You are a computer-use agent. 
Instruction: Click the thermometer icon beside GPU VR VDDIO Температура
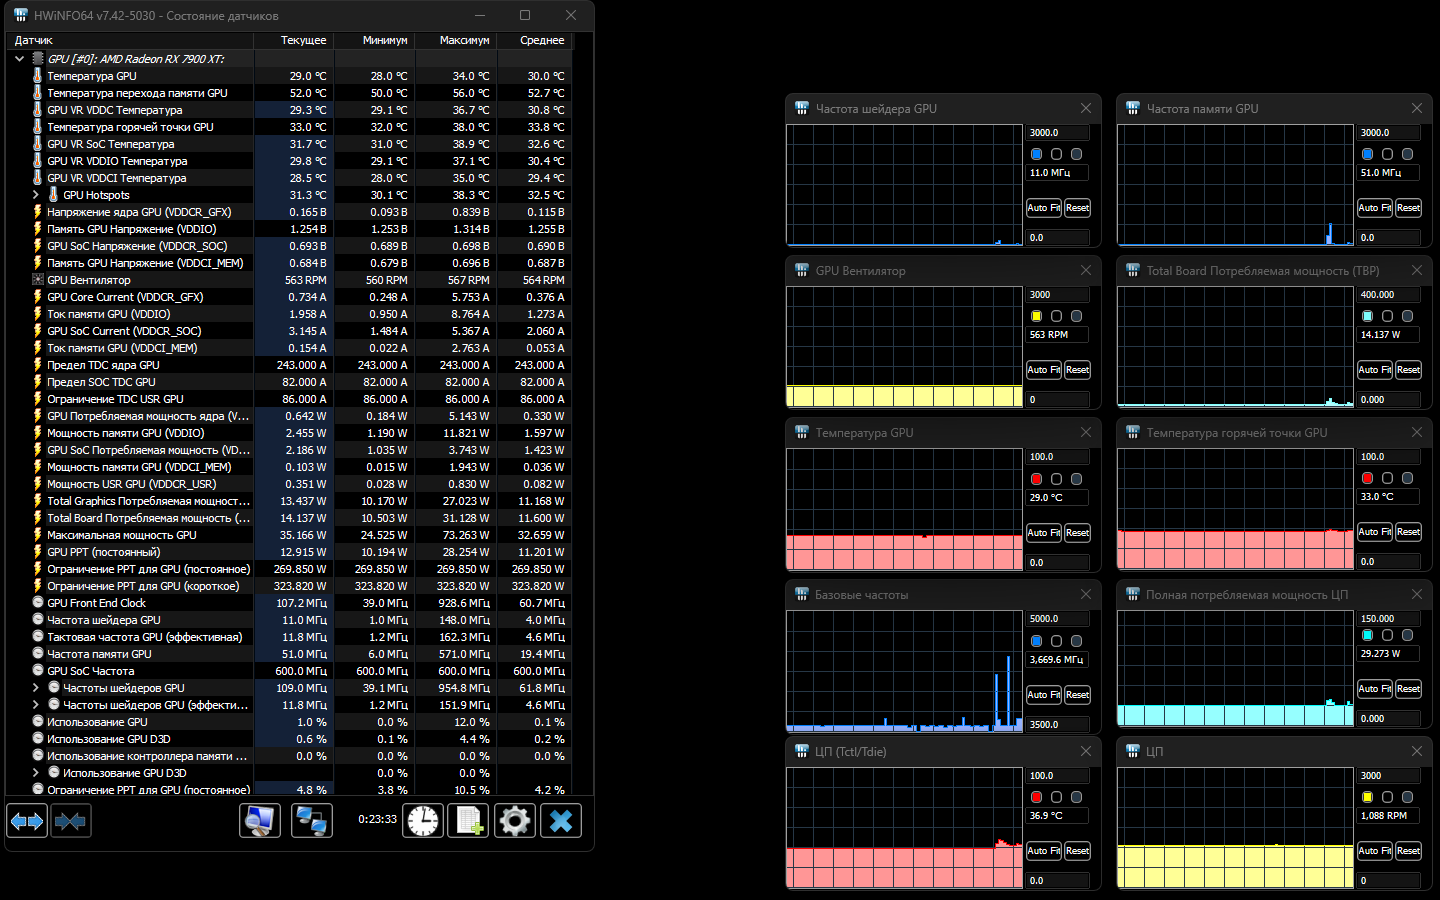[38, 161]
